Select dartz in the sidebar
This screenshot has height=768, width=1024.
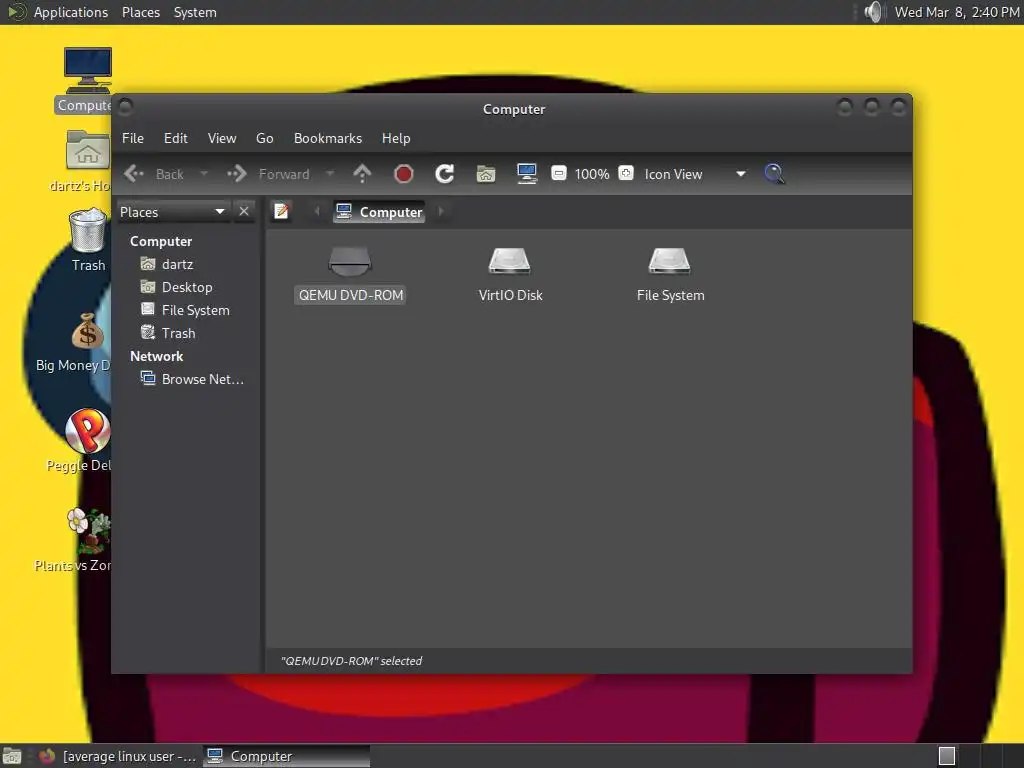click(x=177, y=264)
